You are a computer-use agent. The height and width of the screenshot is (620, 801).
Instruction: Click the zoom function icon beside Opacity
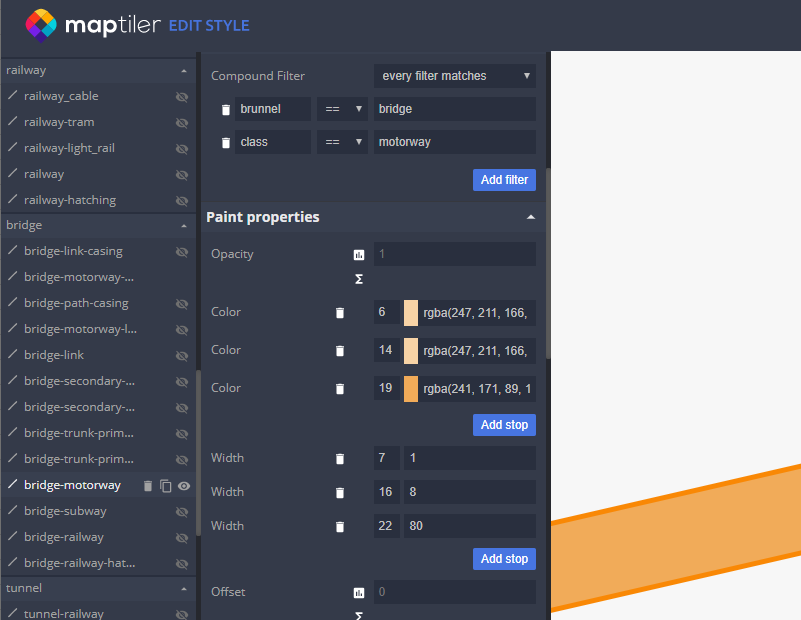pos(359,255)
